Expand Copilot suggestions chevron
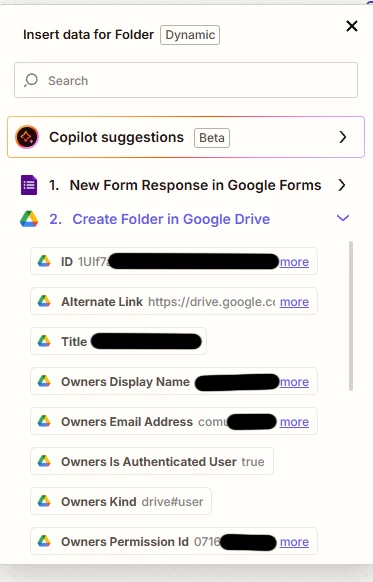 click(343, 137)
